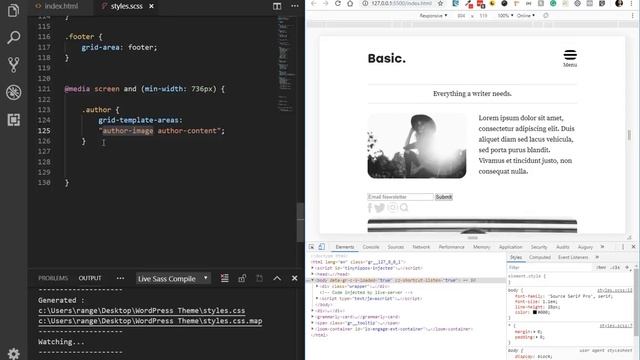Expand the head element in the DOM tree

[x=313, y=274]
